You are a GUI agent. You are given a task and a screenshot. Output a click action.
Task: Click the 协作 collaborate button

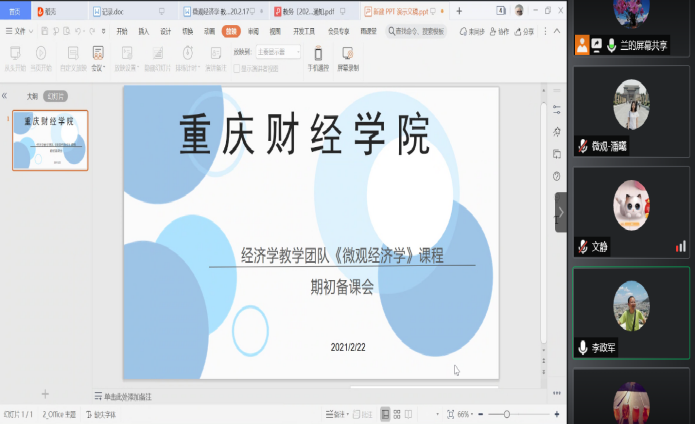pos(499,31)
